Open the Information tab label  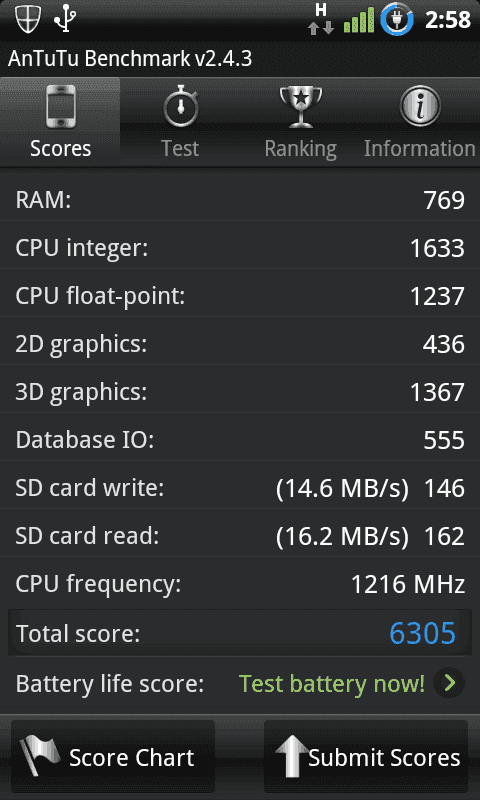(x=419, y=148)
